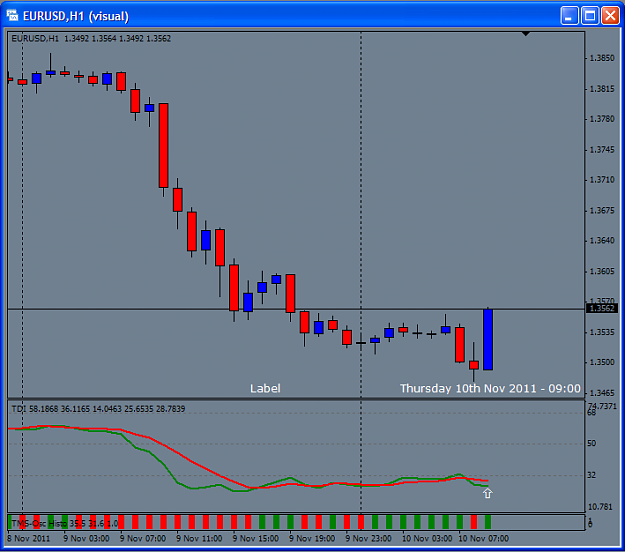Viewport: 625px width, 552px height.
Task: Click the 50 level on TDI scale
Action: pyautogui.click(x=592, y=443)
